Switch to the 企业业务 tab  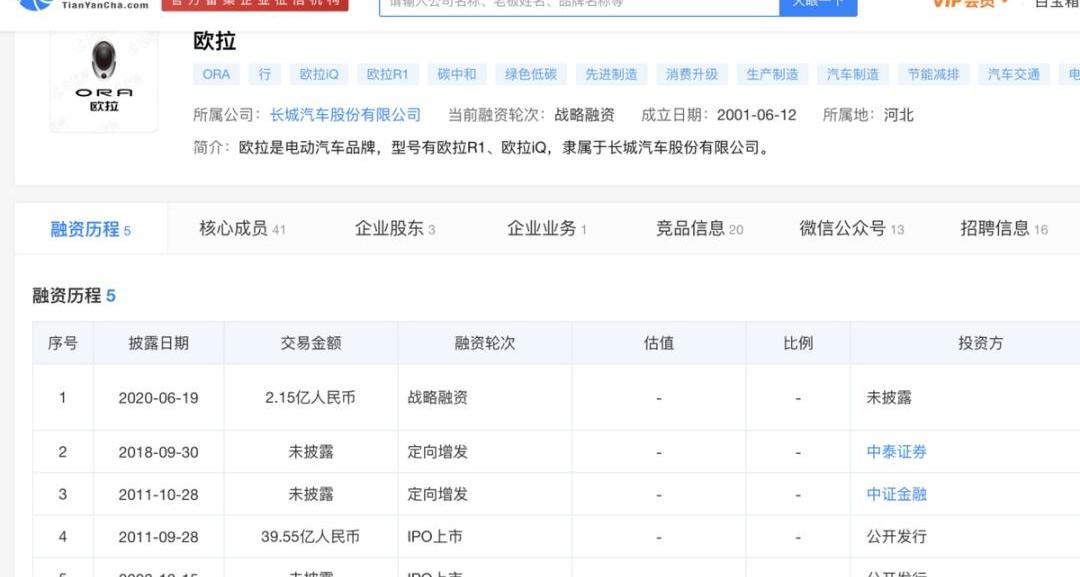pos(547,229)
